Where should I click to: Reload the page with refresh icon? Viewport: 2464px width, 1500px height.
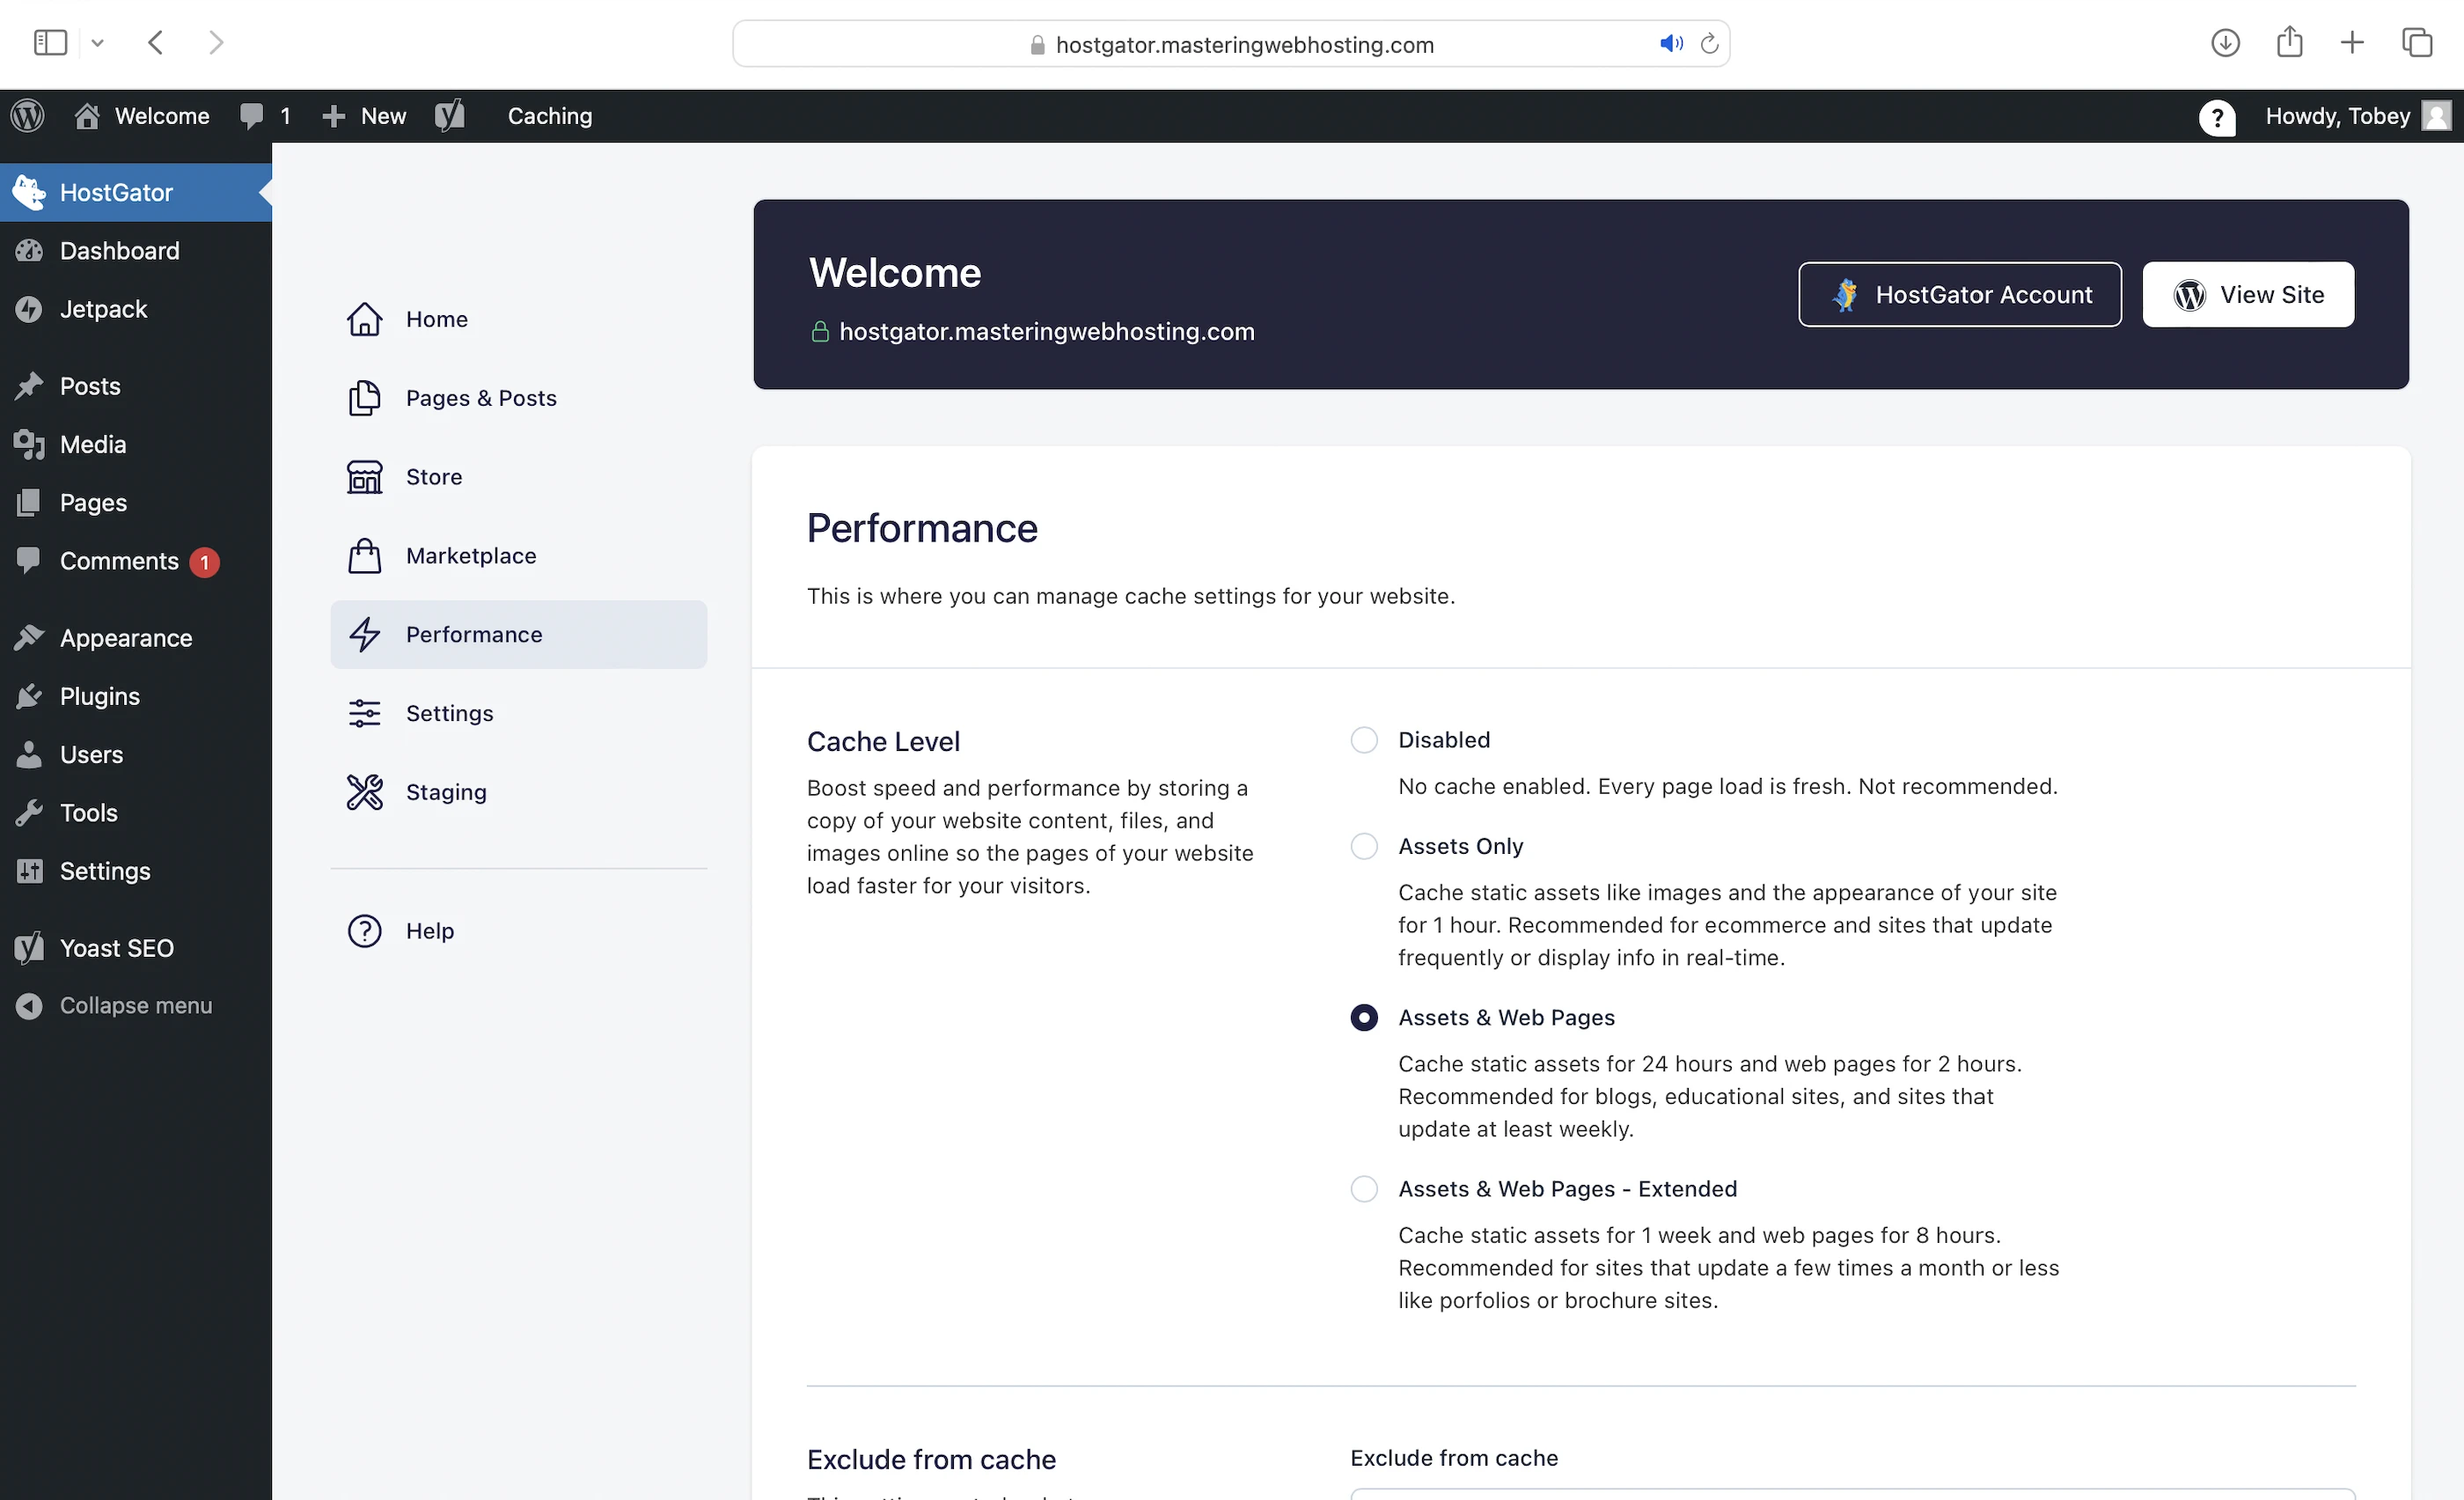(1709, 44)
